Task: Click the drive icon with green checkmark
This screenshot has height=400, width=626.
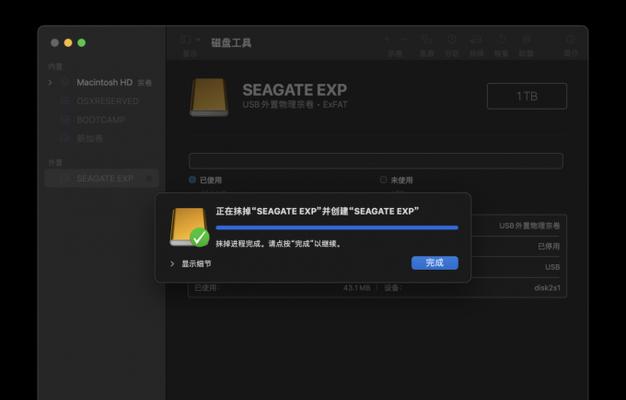Action: point(189,227)
